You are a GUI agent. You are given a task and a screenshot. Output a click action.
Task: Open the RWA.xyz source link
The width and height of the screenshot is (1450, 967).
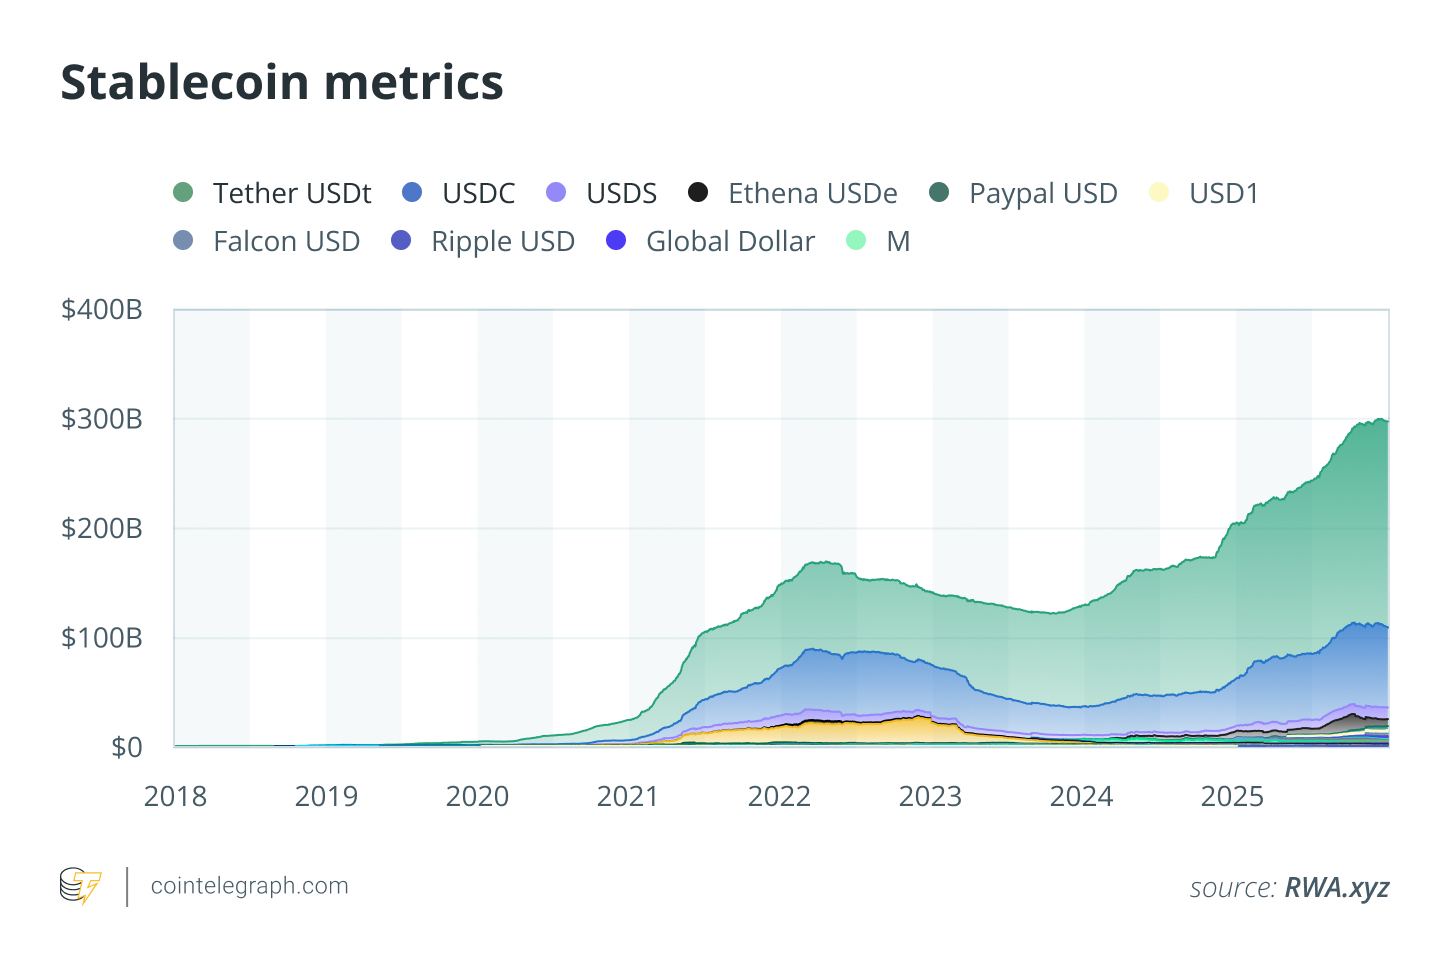tap(1336, 888)
